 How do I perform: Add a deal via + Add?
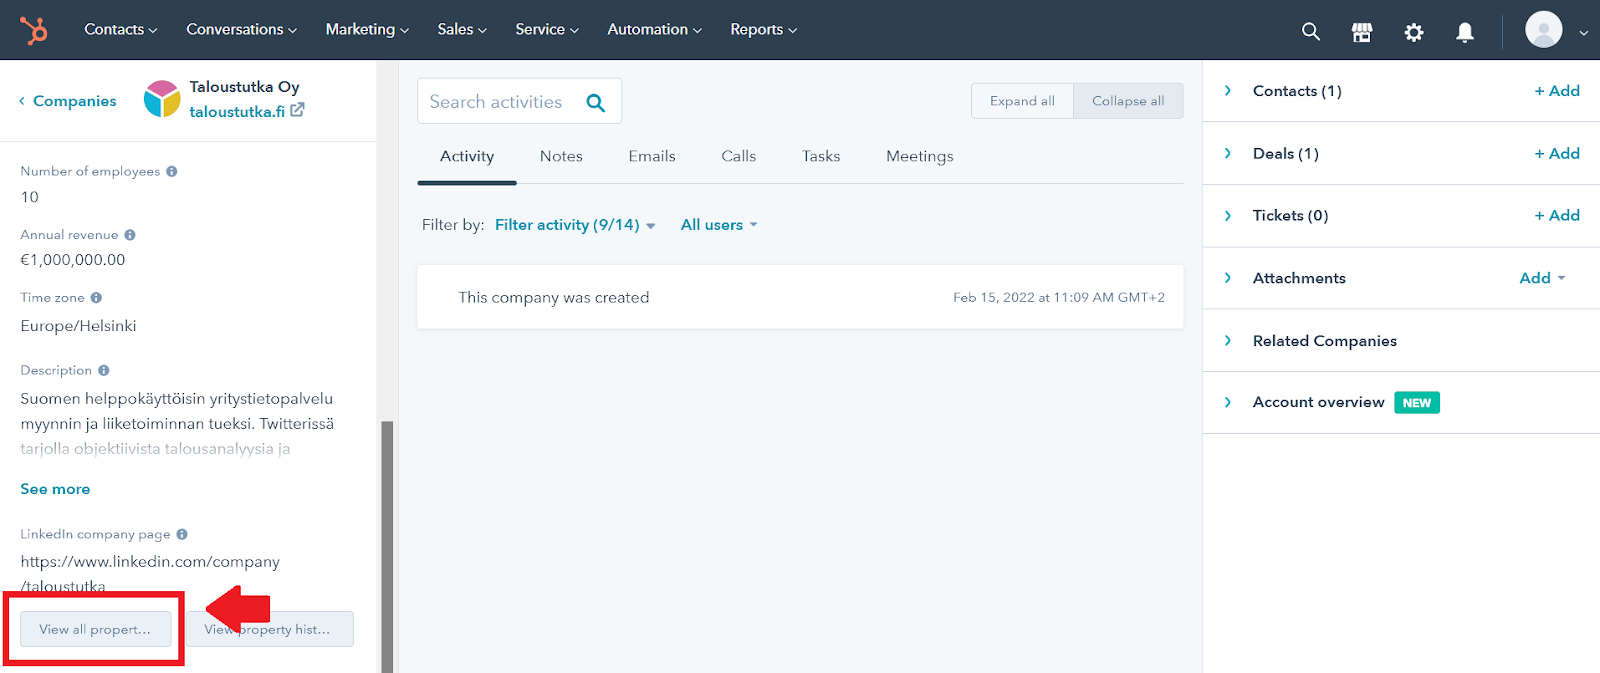(x=1557, y=154)
